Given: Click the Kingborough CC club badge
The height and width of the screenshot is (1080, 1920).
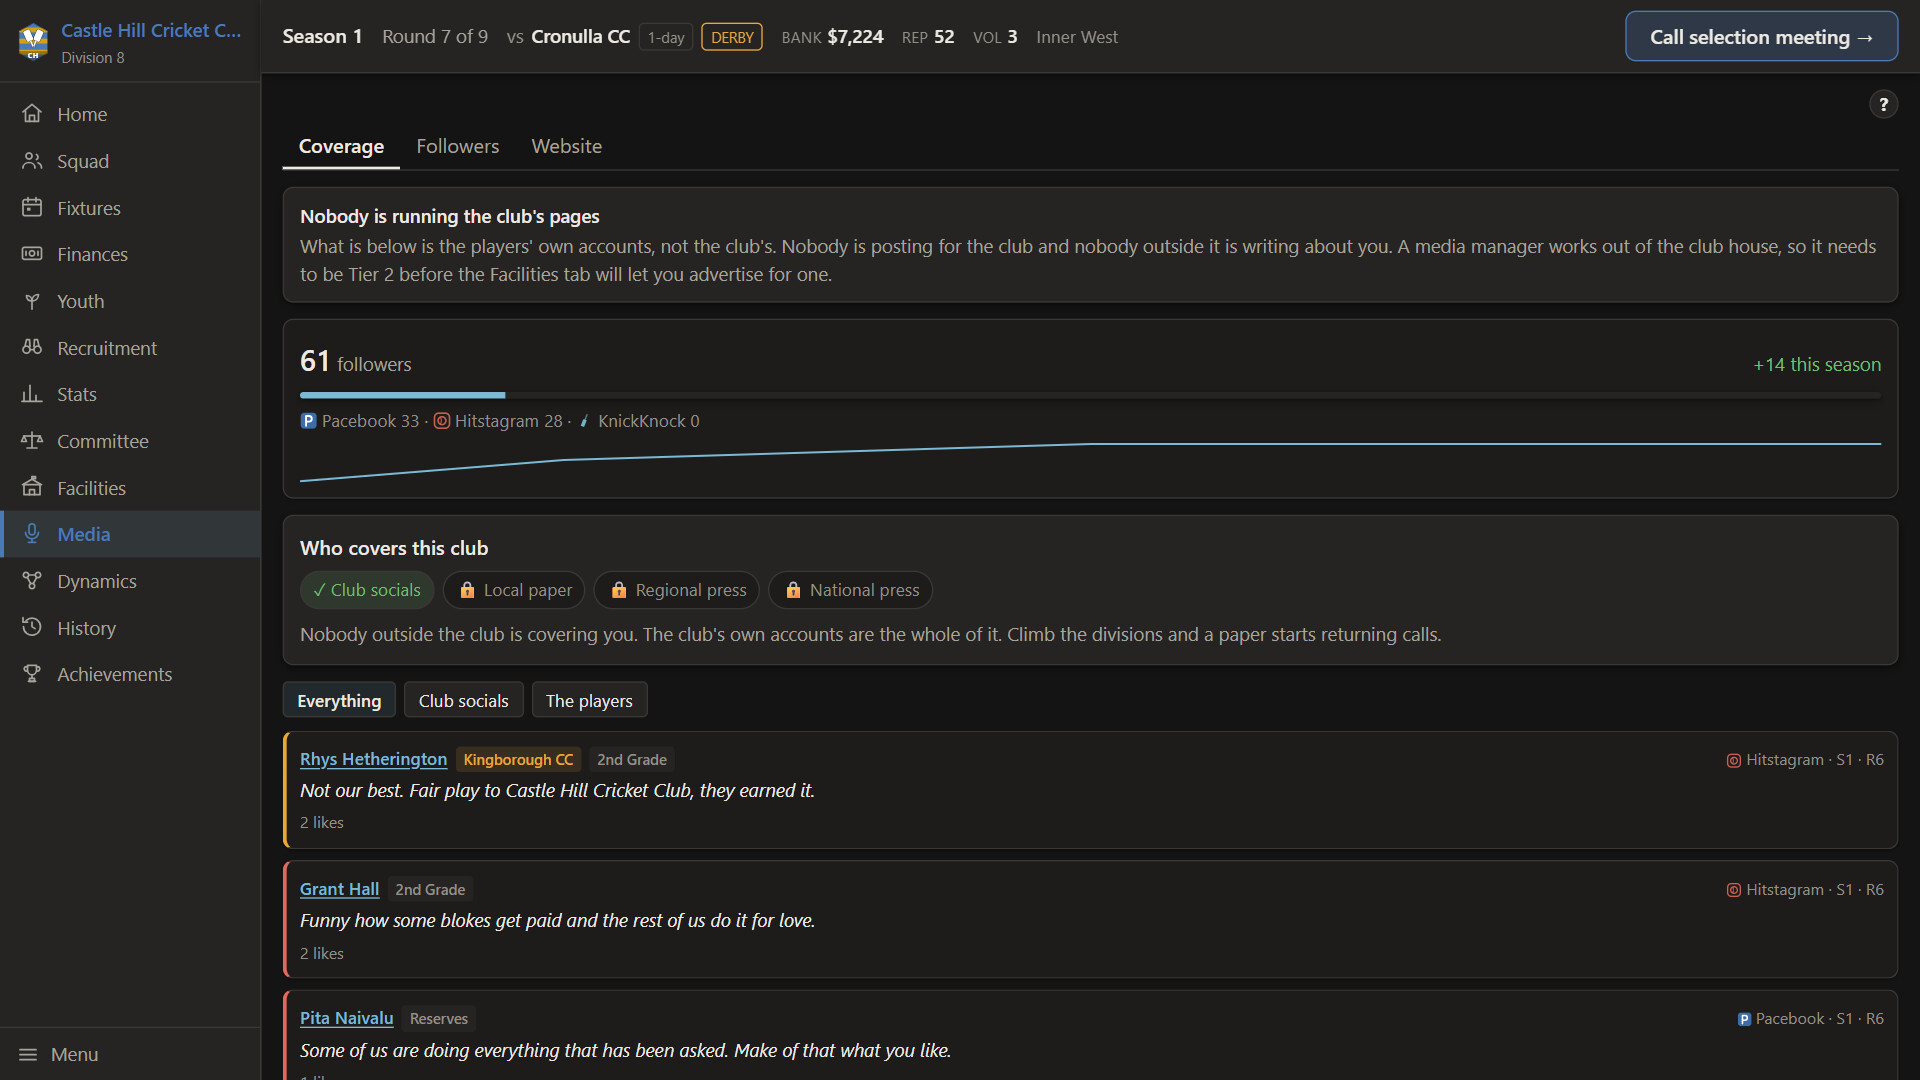Looking at the screenshot, I should [x=518, y=760].
